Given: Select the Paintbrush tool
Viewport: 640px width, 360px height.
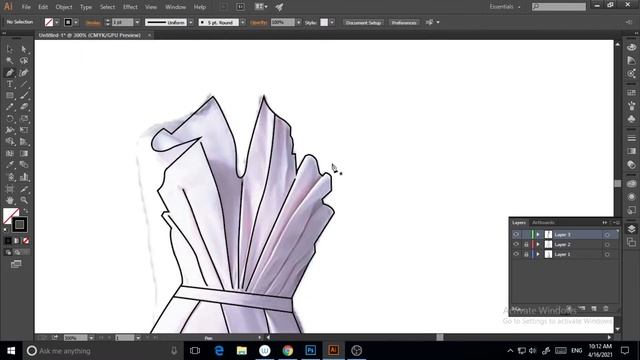Looking at the screenshot, I should click(x=24, y=96).
